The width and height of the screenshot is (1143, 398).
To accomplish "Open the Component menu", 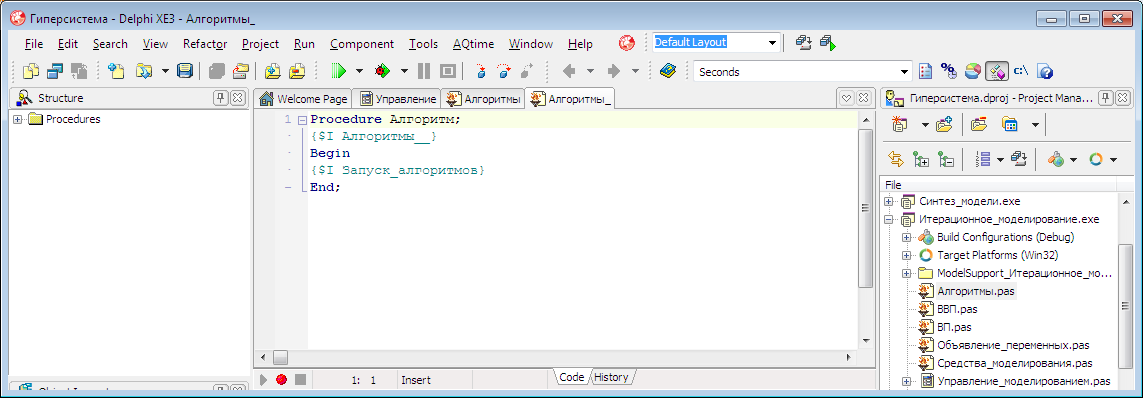I will coord(362,44).
